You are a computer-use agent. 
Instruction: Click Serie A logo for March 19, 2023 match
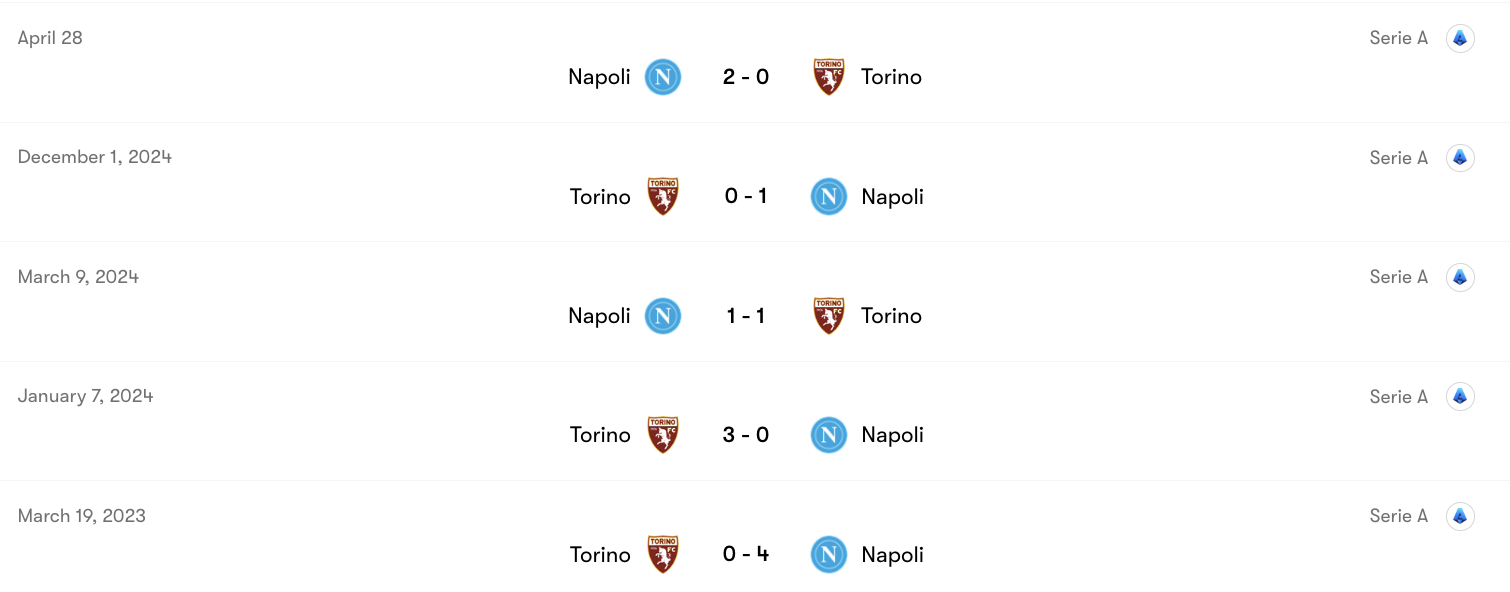1460,516
